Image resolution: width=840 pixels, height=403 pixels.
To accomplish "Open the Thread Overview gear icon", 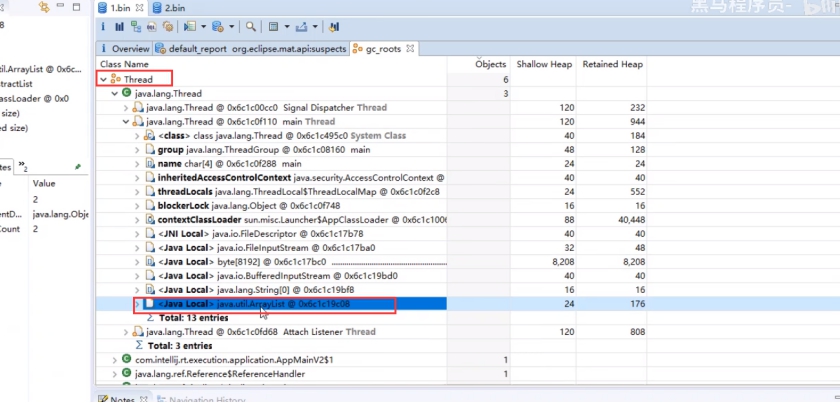I will [x=168, y=26].
